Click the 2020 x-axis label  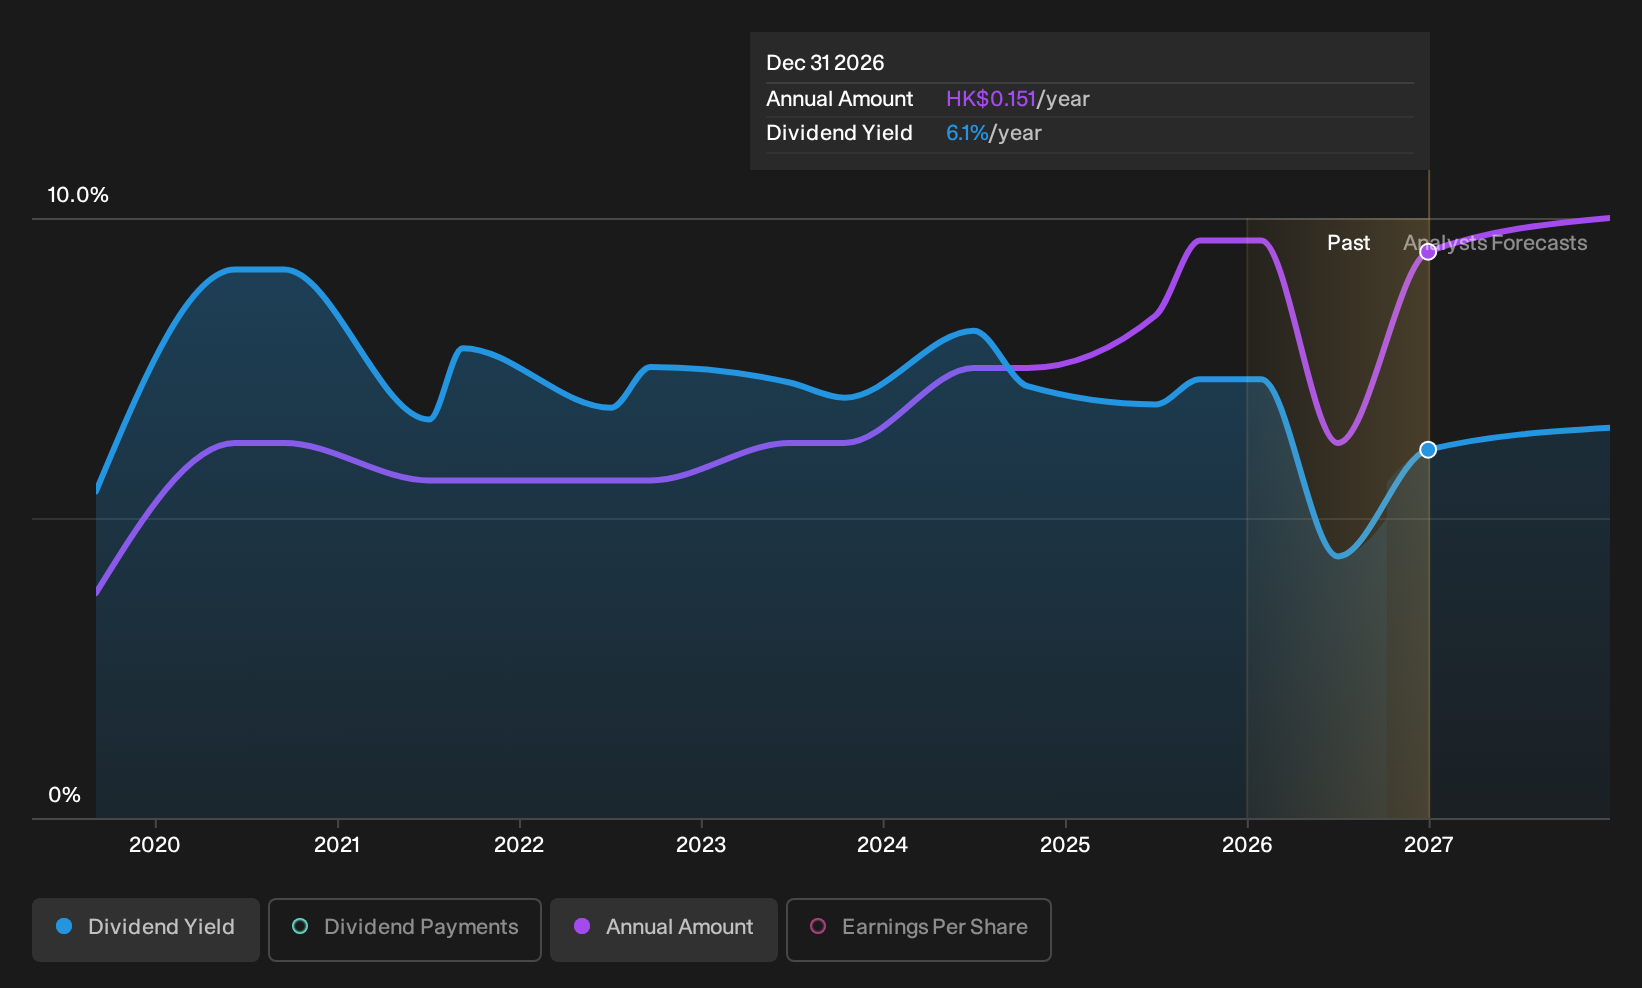[155, 845]
